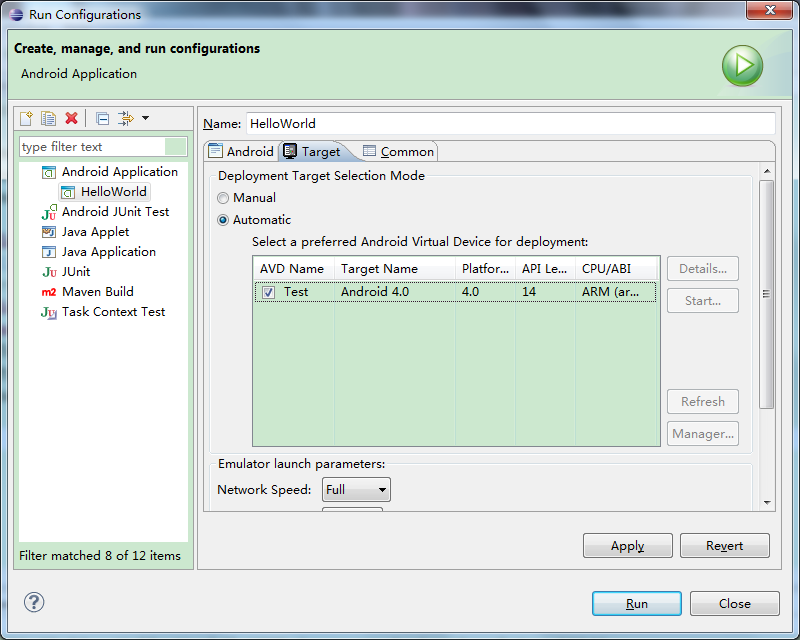Click the type filter text field
800x640 pixels.
(103, 147)
